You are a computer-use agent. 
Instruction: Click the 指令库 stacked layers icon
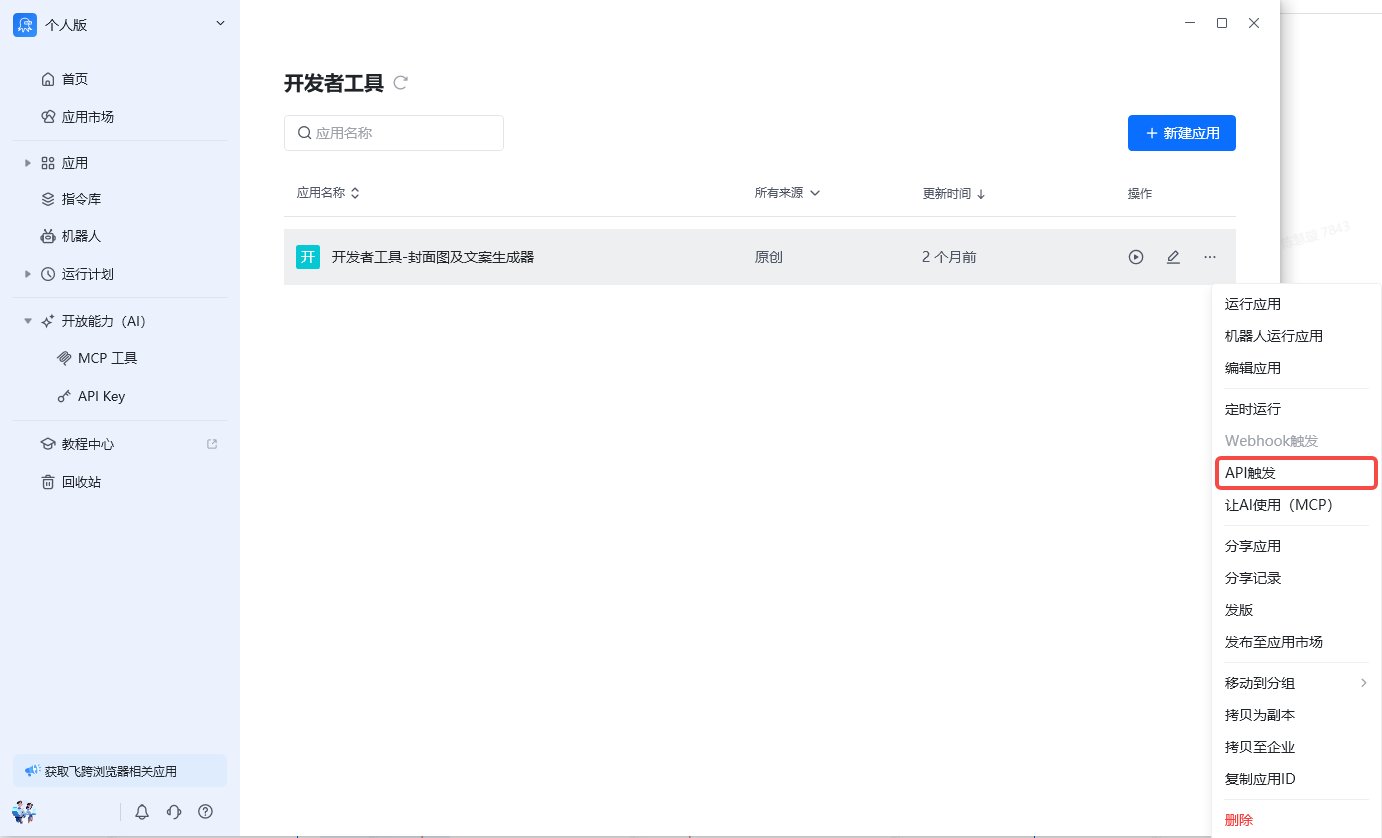(47, 199)
